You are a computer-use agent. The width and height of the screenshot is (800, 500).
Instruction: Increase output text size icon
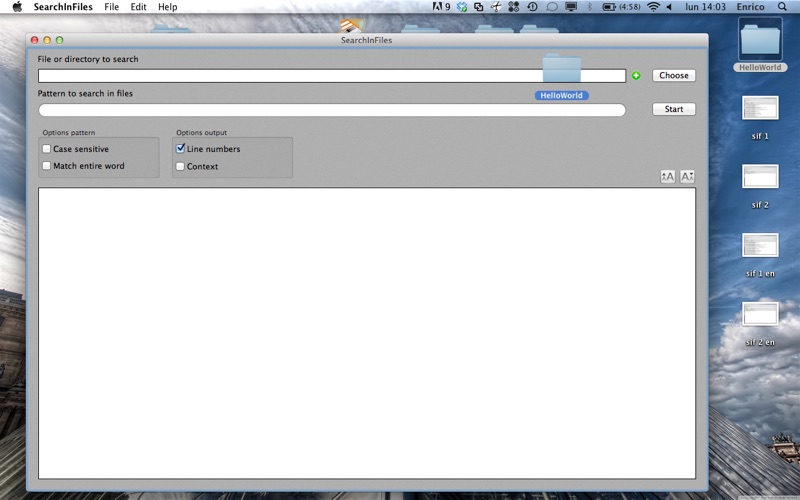667,177
